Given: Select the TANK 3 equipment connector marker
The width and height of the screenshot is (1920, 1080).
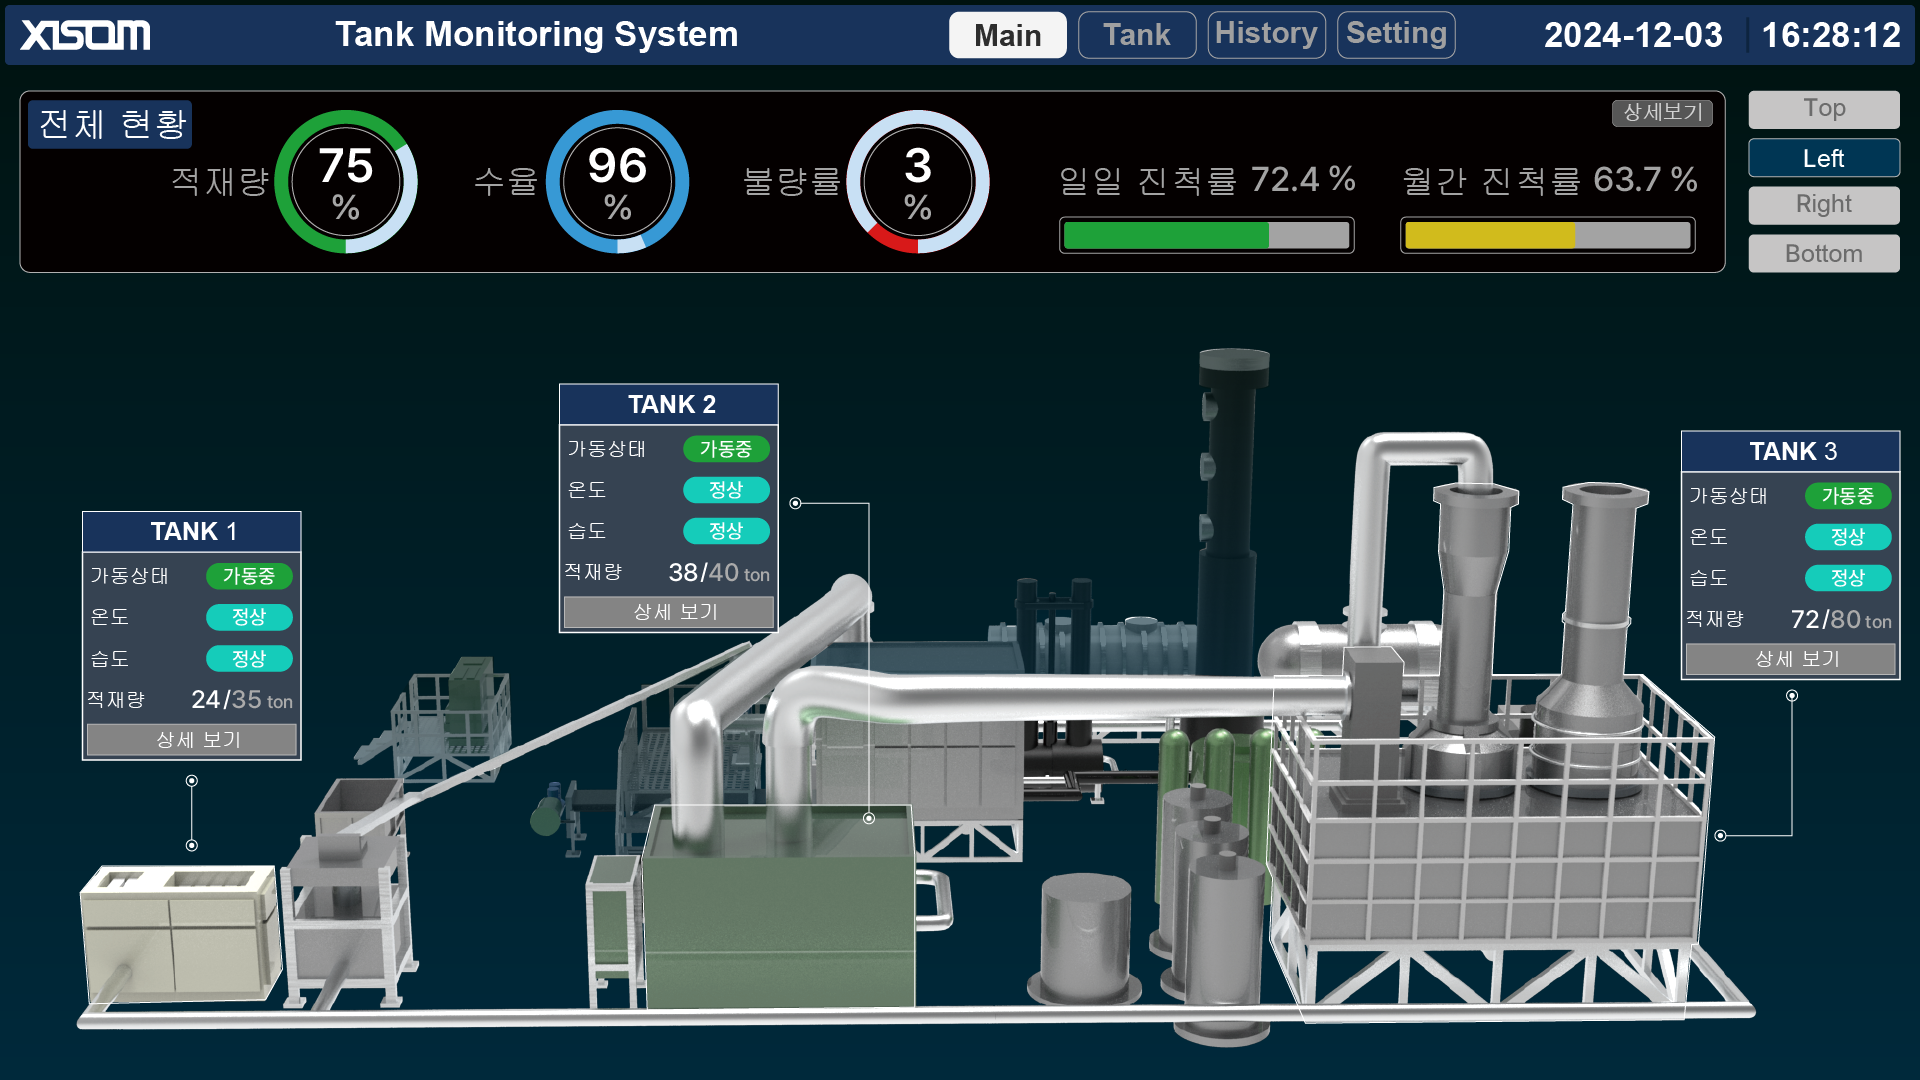Looking at the screenshot, I should [x=1718, y=835].
